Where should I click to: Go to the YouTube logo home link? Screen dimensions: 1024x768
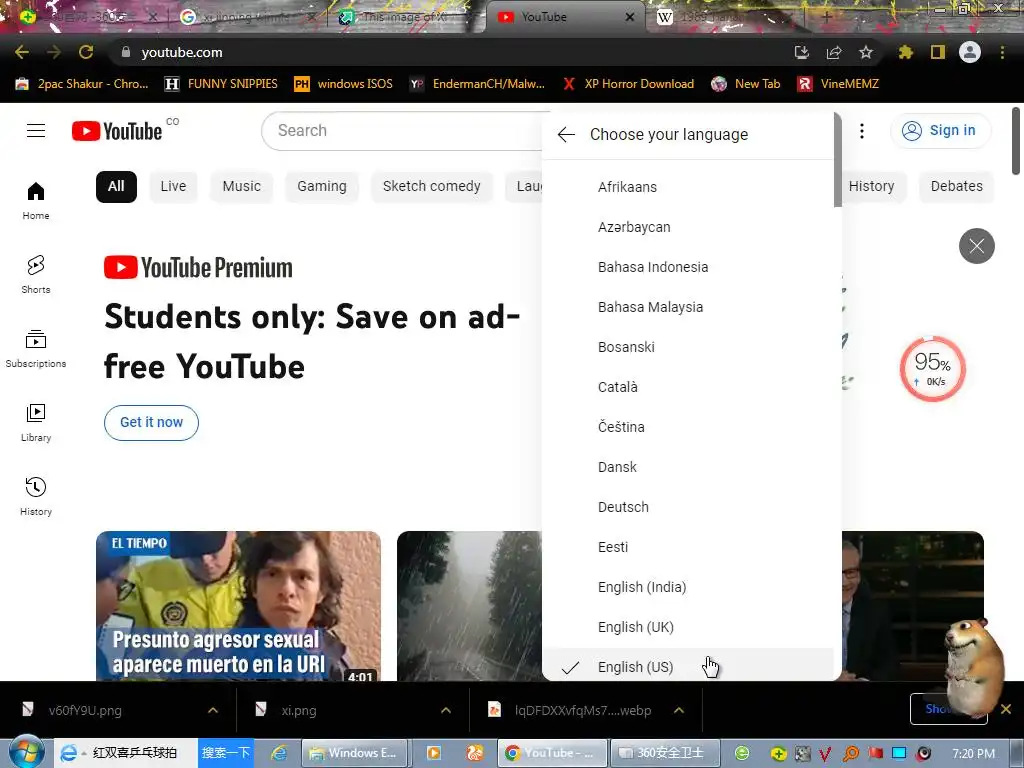[117, 131]
